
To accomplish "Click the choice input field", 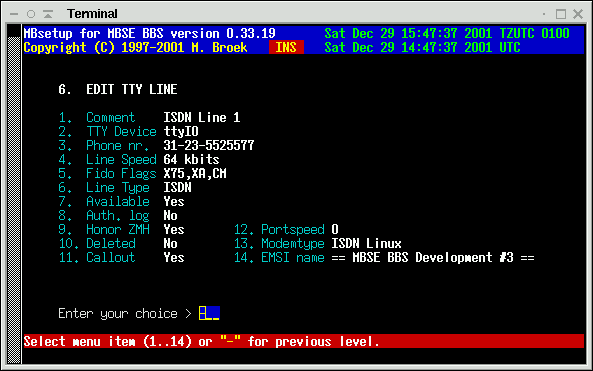I will [x=209, y=313].
